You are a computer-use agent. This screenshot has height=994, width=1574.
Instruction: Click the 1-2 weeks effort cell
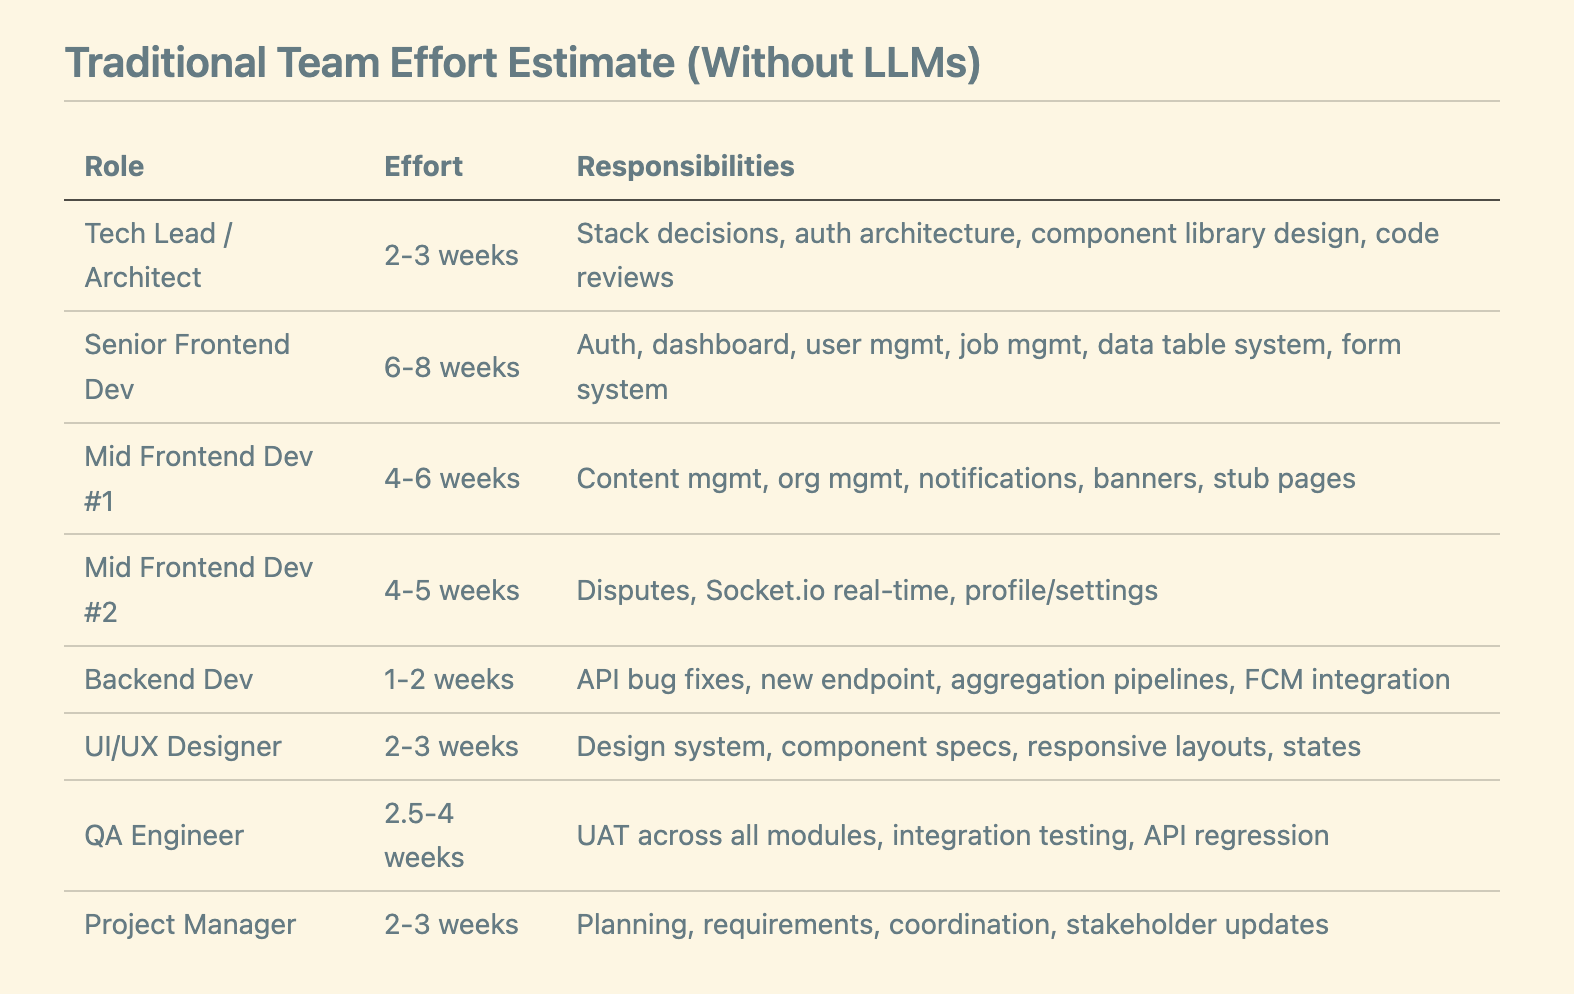click(449, 680)
